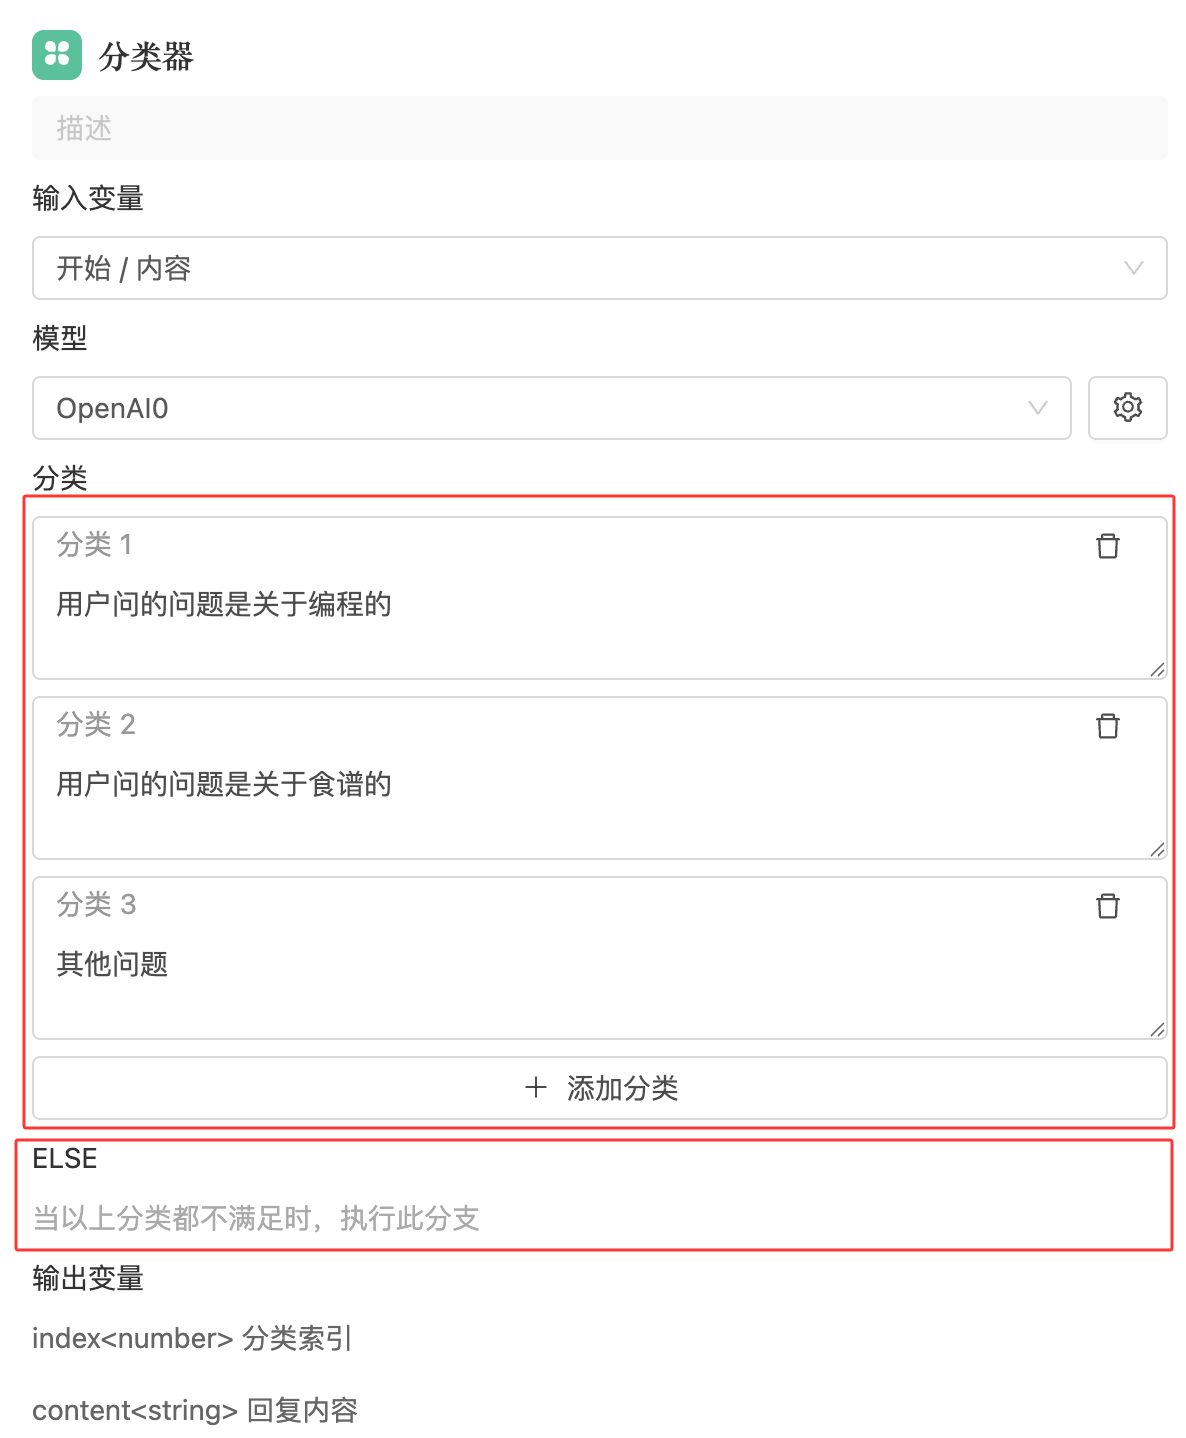
Task: Click the 分类器 node title
Action: tap(146, 56)
